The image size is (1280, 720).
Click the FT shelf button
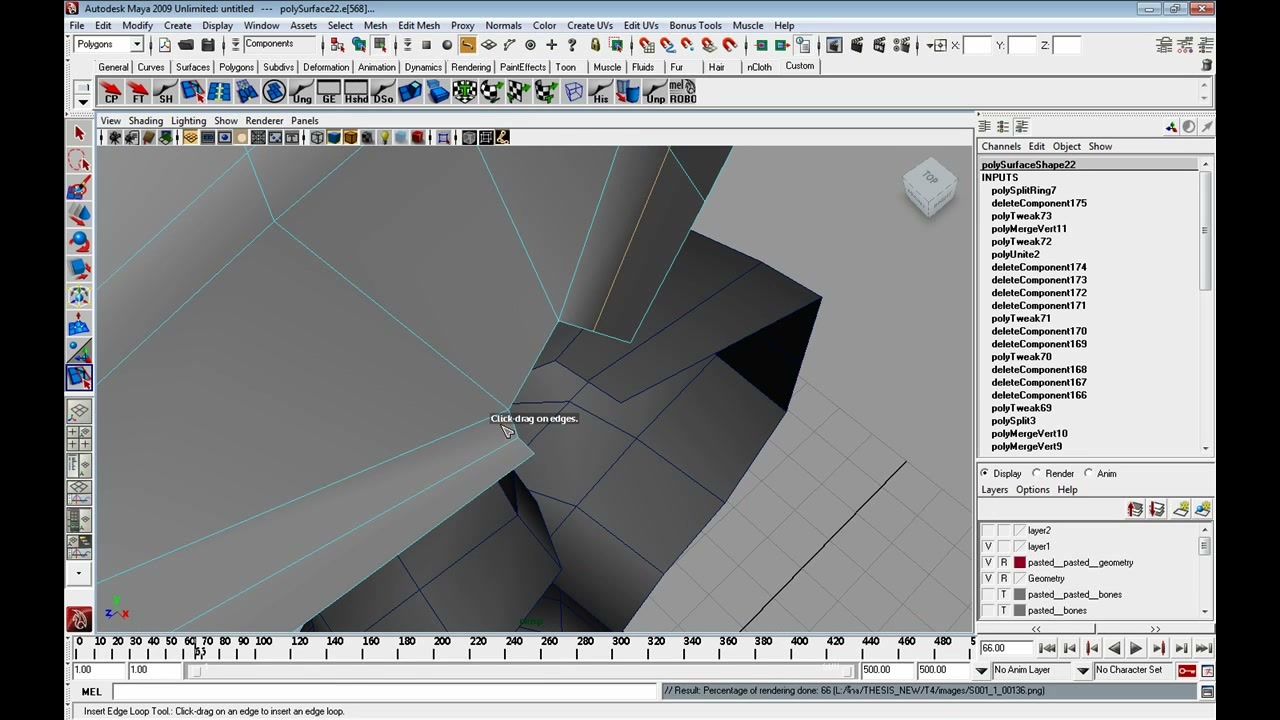[138, 93]
